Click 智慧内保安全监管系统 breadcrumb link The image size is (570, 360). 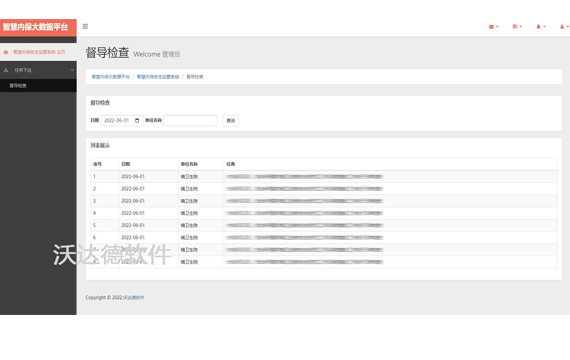pos(158,77)
